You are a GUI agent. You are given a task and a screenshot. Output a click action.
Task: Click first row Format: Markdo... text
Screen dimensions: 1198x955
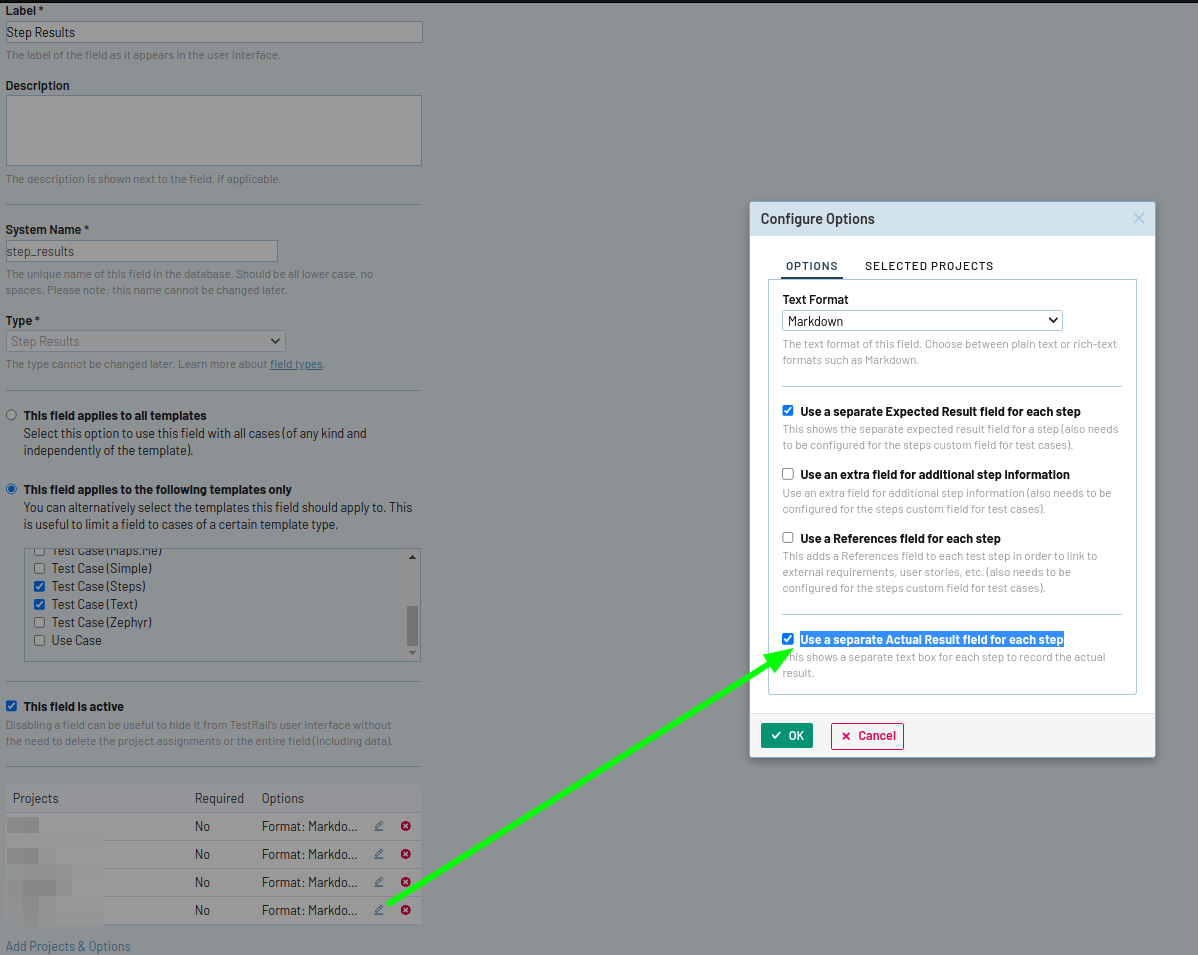click(309, 826)
